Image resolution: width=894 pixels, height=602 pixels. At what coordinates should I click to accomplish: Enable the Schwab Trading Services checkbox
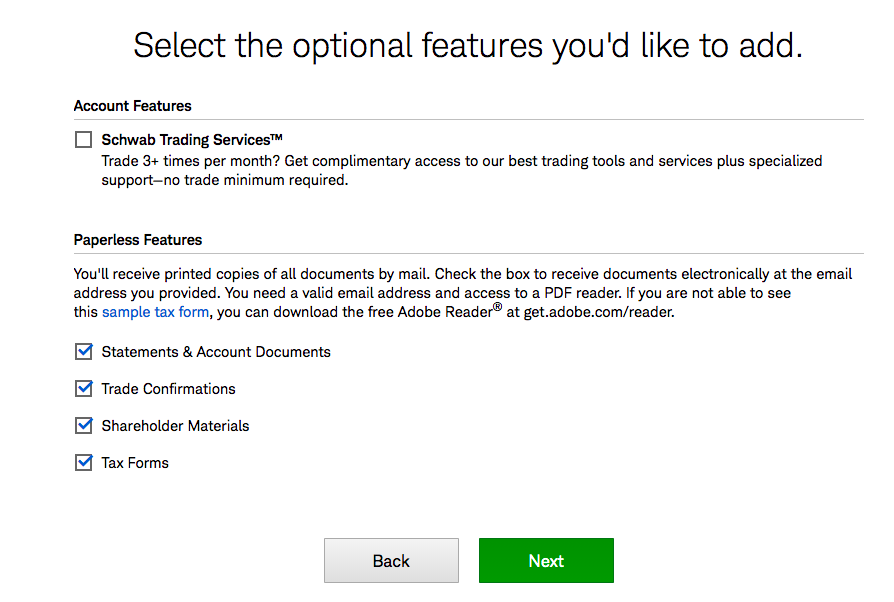point(83,140)
